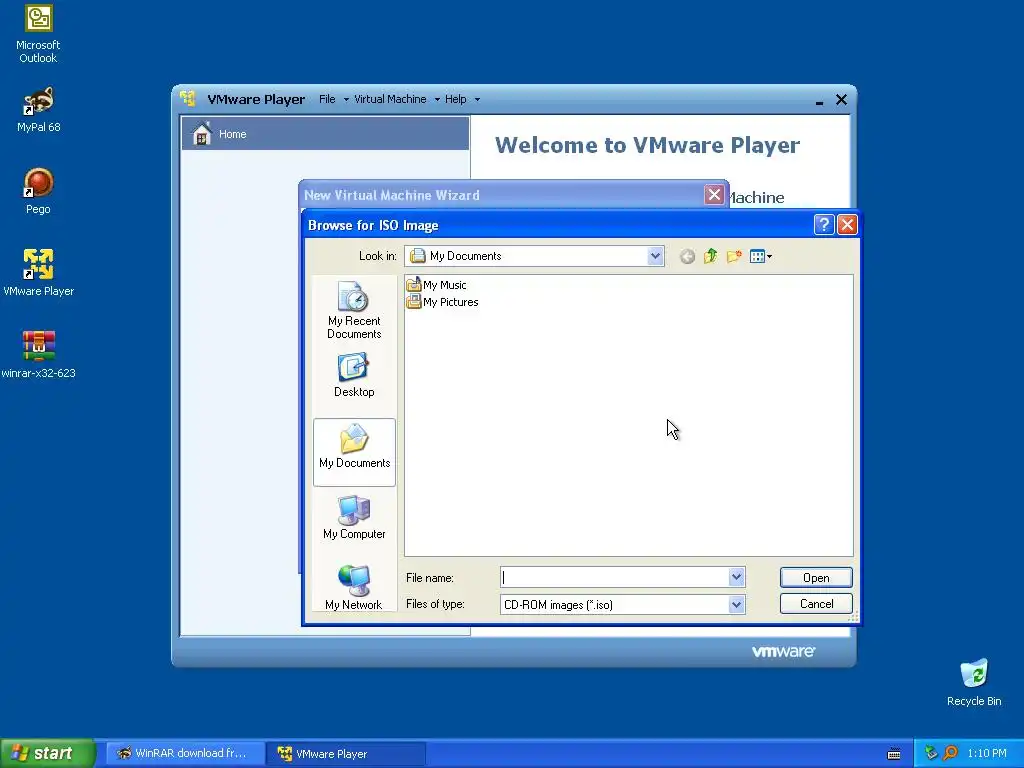Image resolution: width=1024 pixels, height=768 pixels.
Task: Open the Help menu in VMware Player
Action: click(x=462, y=99)
